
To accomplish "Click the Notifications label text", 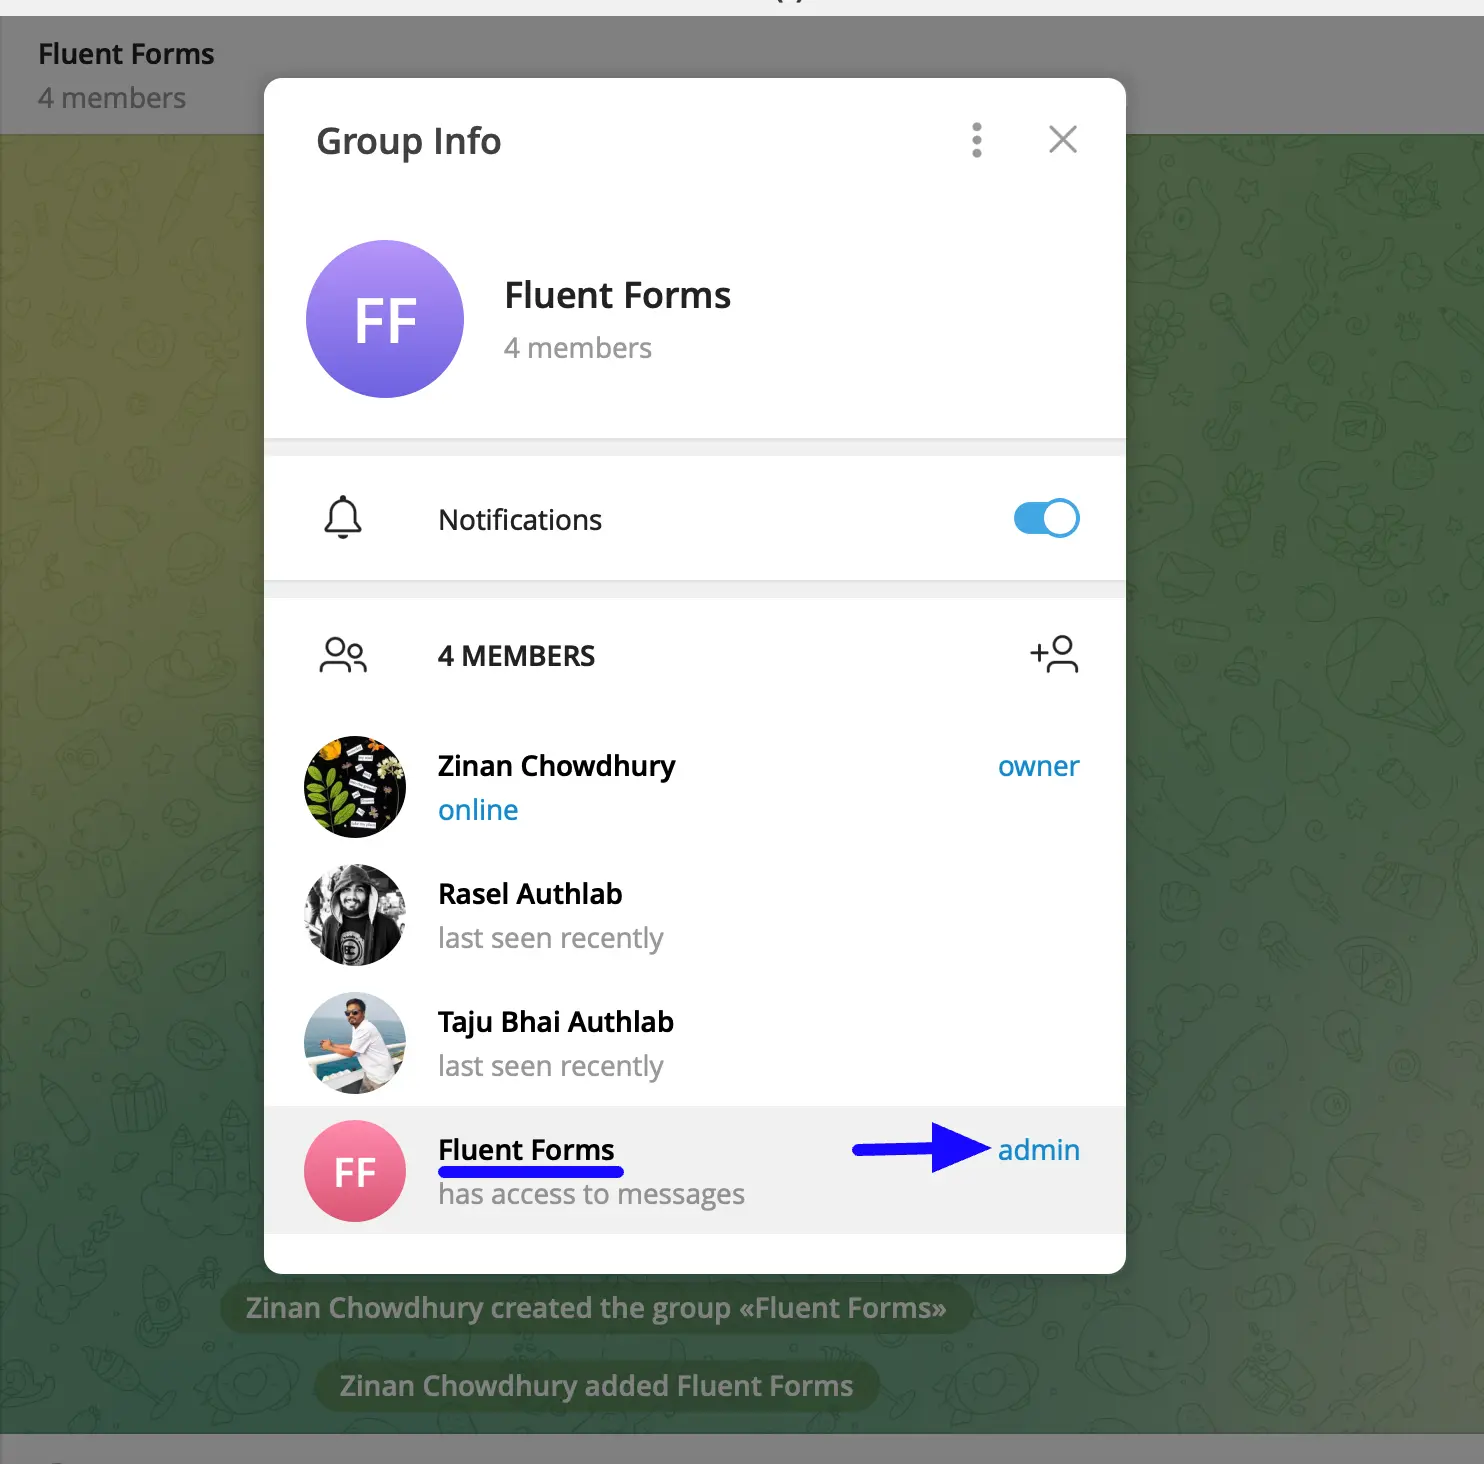I will [520, 520].
